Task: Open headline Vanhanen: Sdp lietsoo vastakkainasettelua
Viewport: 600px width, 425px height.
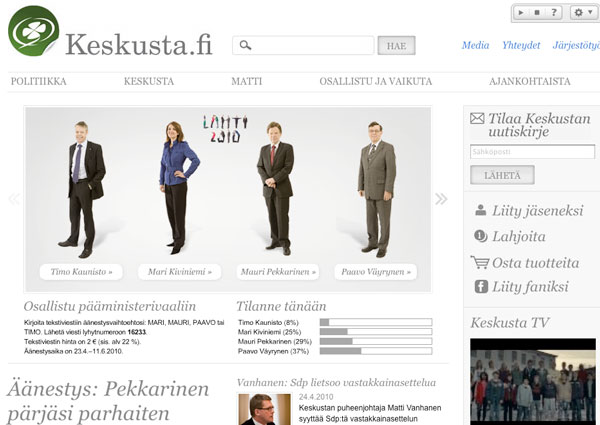Action: point(336,383)
